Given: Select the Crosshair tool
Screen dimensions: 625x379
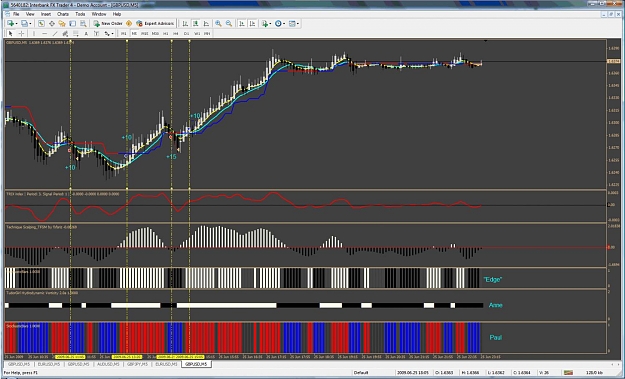Looking at the screenshot, I should coord(21,33).
